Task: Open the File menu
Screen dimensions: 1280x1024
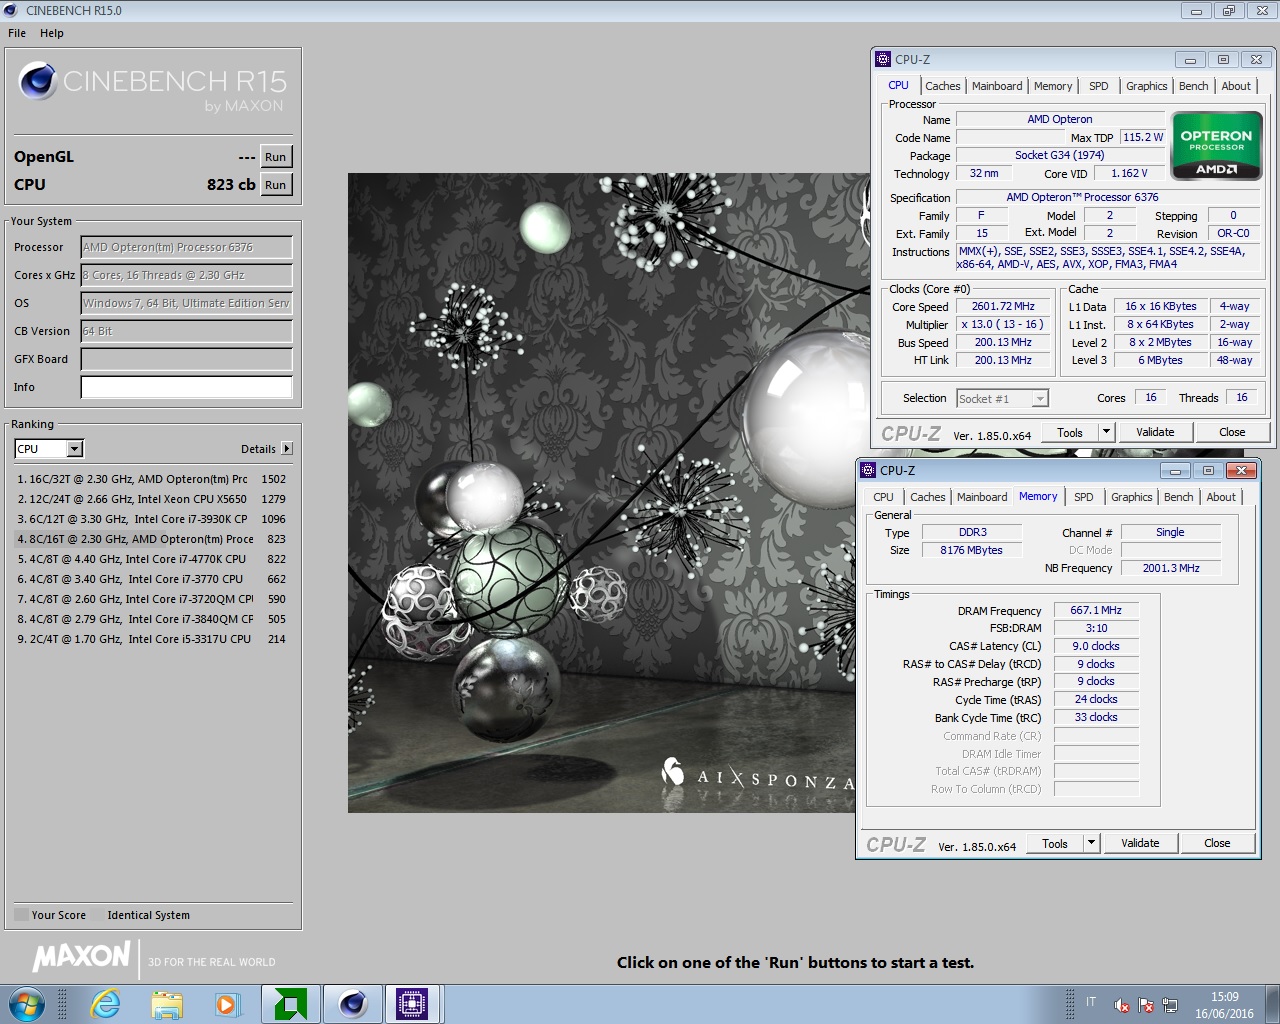Action: coord(17,33)
